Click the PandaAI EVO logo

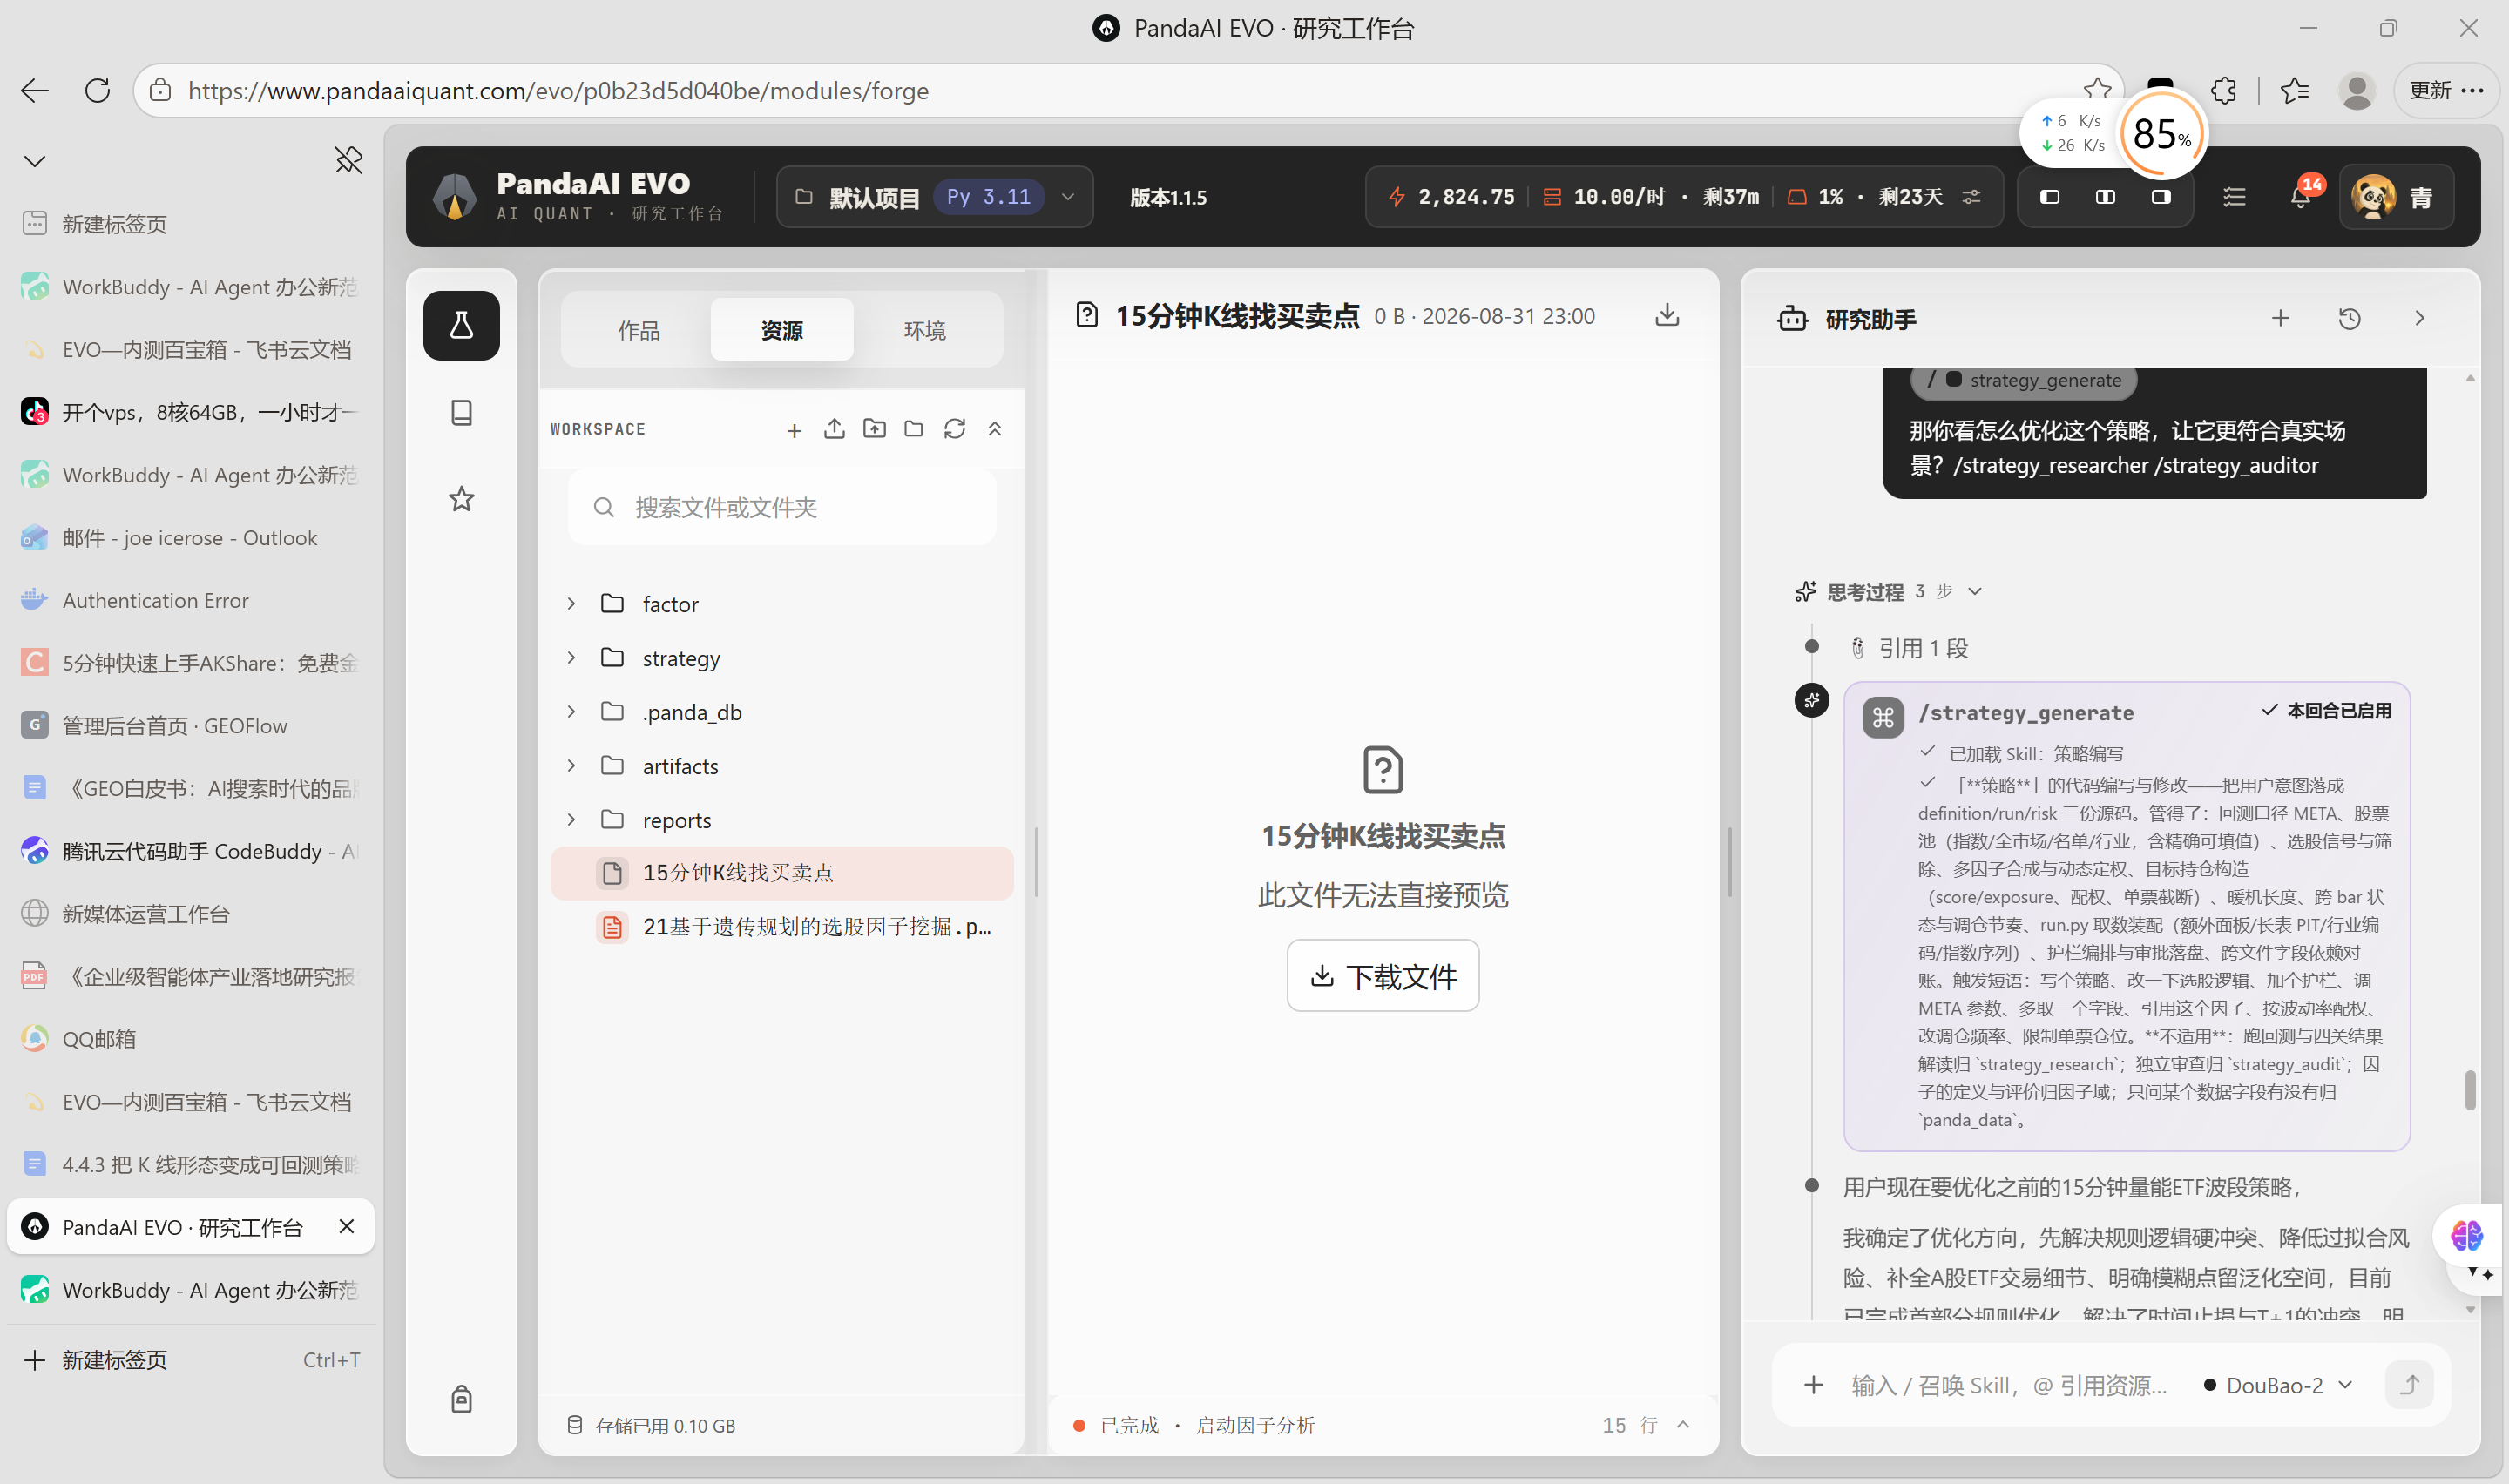455,197
